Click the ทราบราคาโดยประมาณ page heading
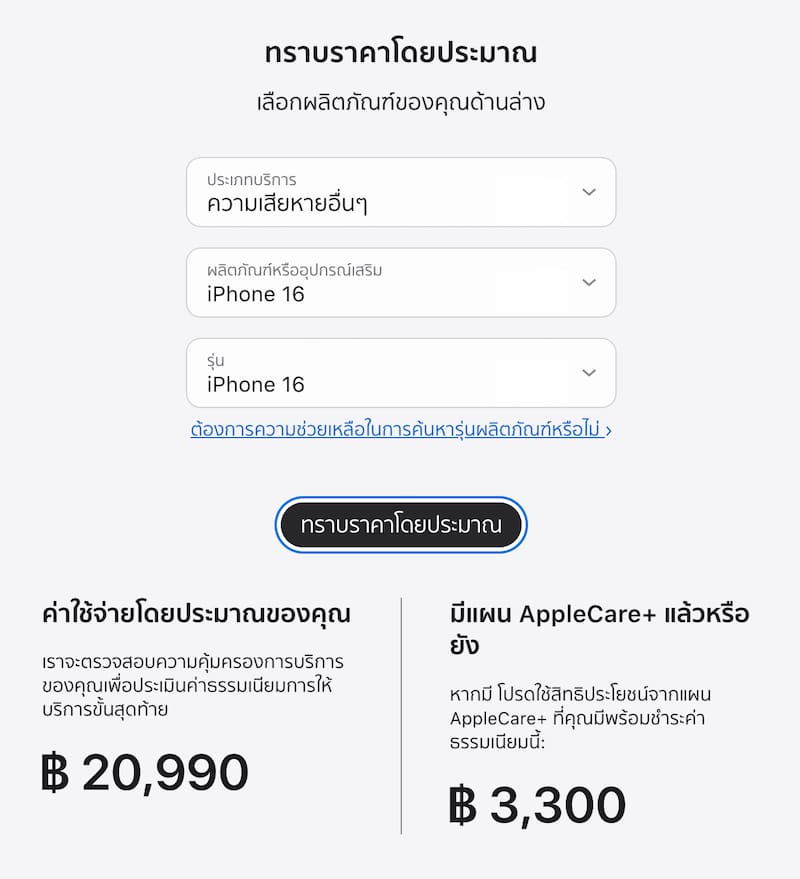Image resolution: width=800 pixels, height=879 pixels. click(401, 53)
